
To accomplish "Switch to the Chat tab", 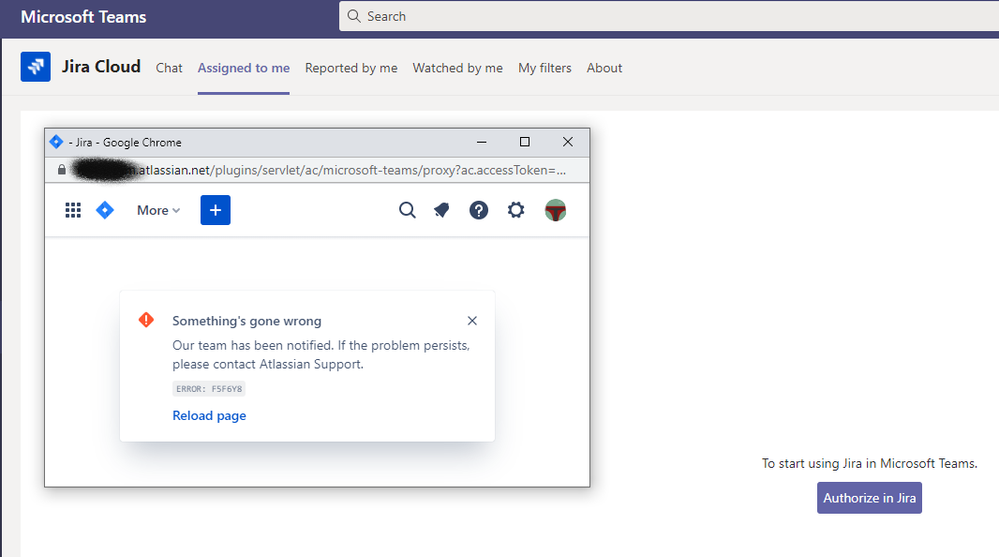I will pos(169,68).
